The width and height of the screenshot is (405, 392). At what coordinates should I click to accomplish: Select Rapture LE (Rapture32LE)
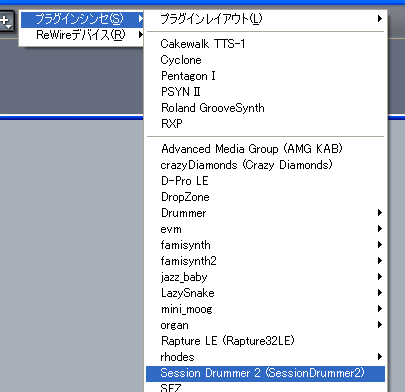265,341
